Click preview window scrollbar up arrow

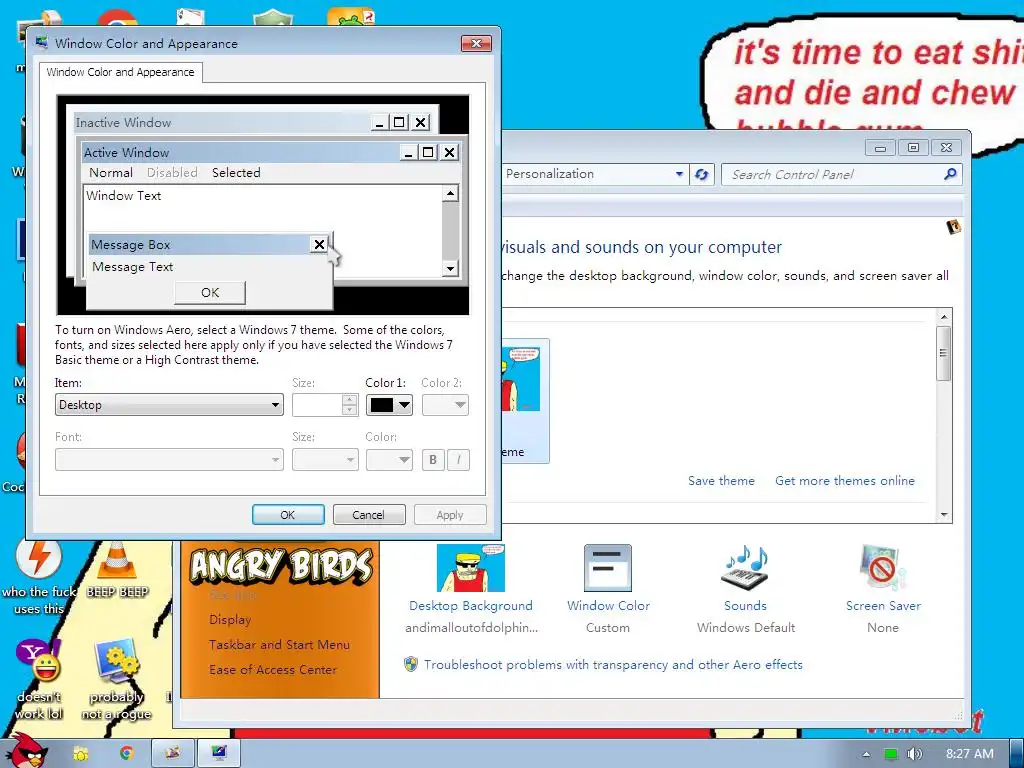coord(450,193)
